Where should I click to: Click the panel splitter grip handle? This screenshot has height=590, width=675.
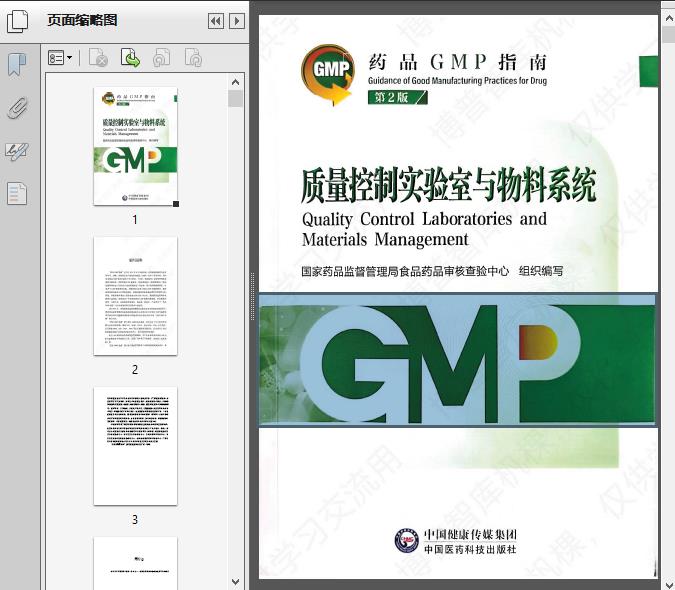tap(253, 296)
